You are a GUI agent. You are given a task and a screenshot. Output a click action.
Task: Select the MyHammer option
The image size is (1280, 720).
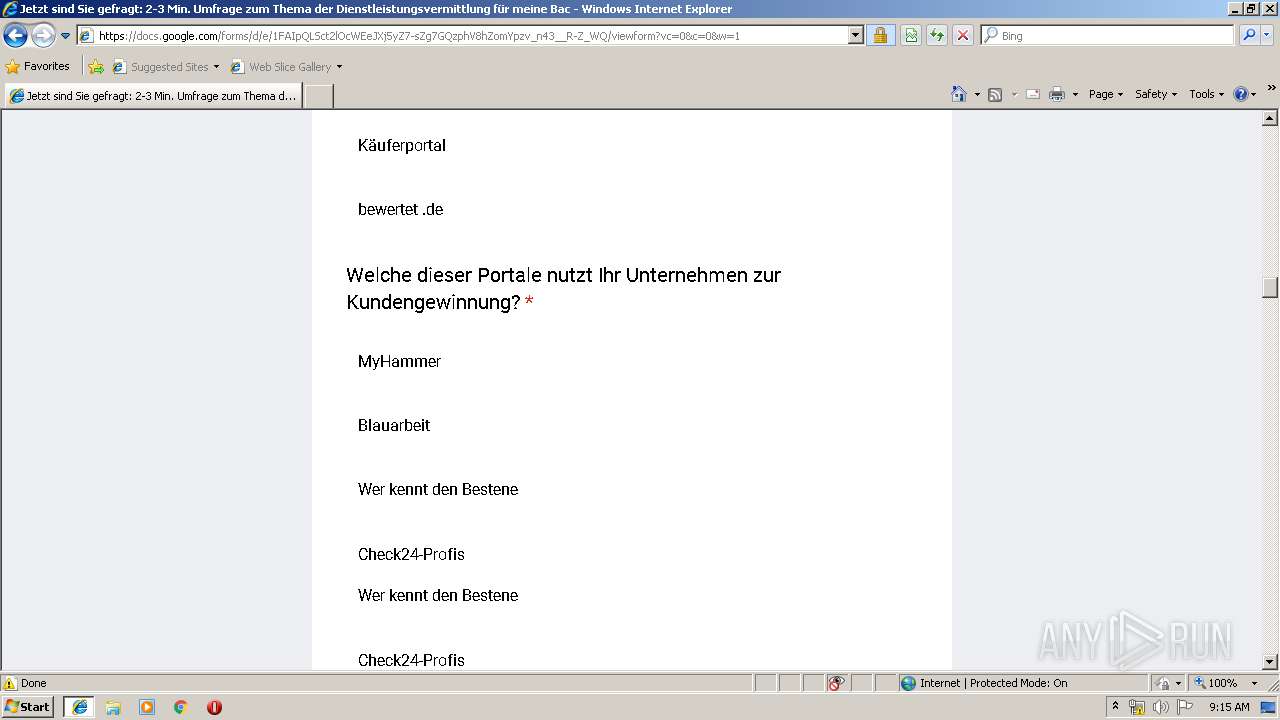pyautogui.click(x=399, y=361)
